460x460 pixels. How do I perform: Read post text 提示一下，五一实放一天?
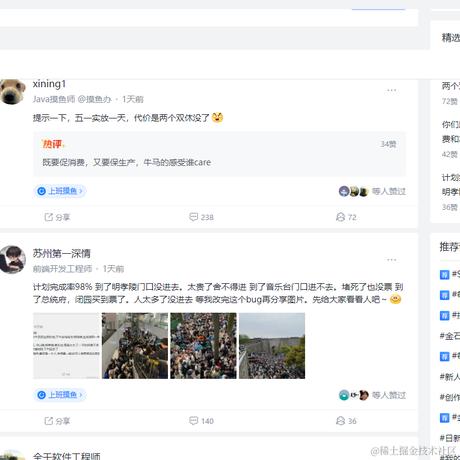128,118
